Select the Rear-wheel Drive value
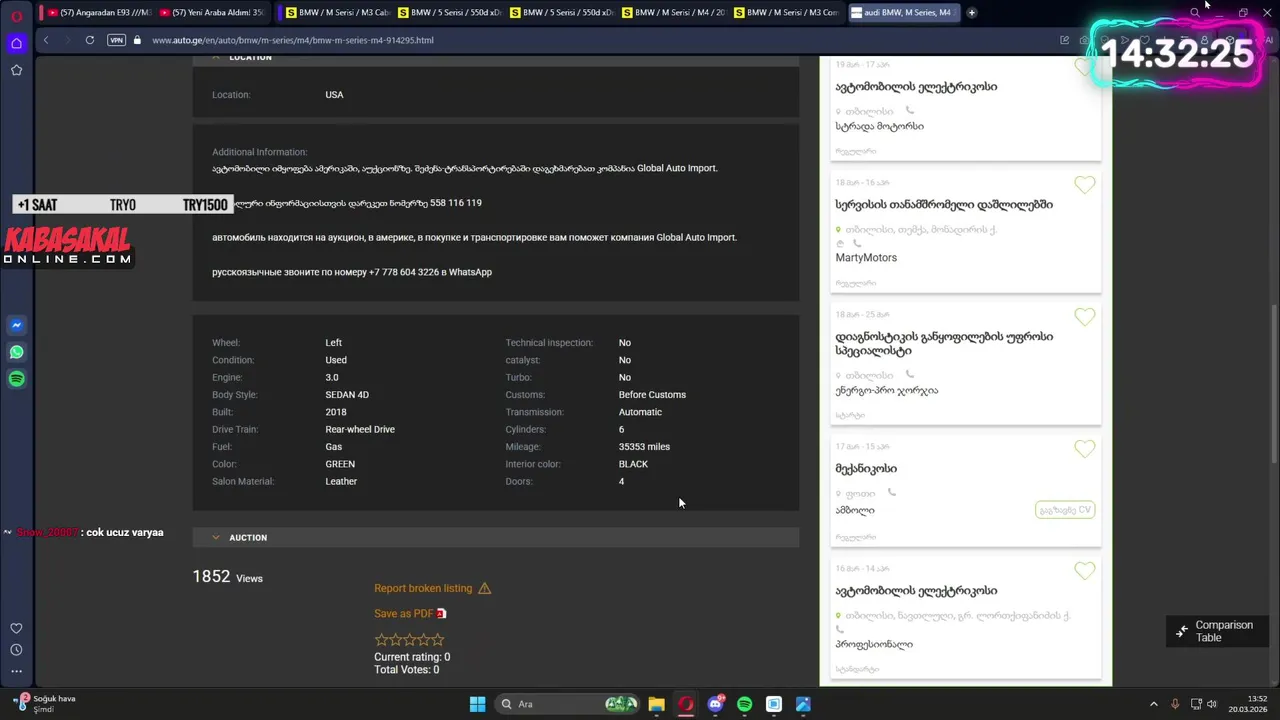 click(x=360, y=429)
